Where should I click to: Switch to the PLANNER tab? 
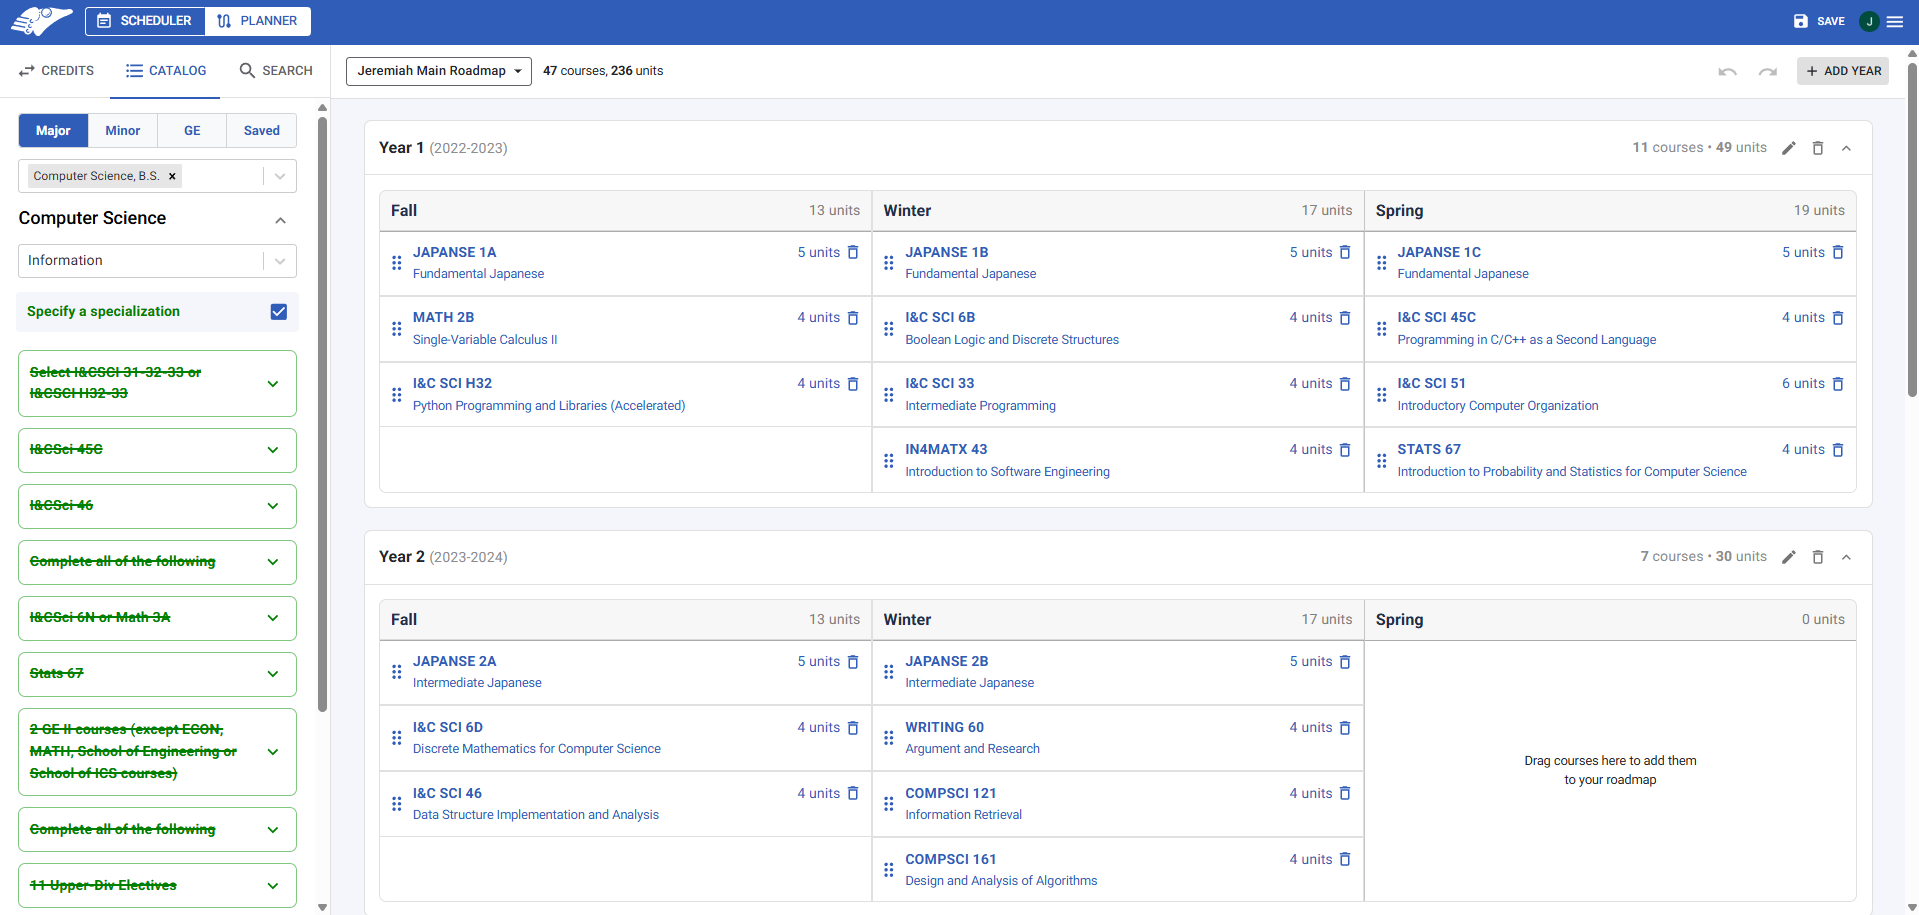click(257, 20)
